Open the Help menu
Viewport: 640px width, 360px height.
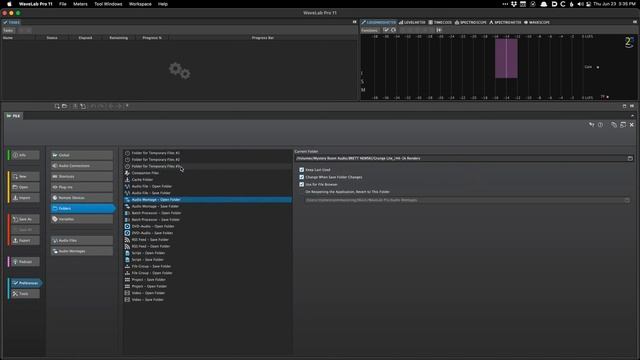[x=163, y=4]
